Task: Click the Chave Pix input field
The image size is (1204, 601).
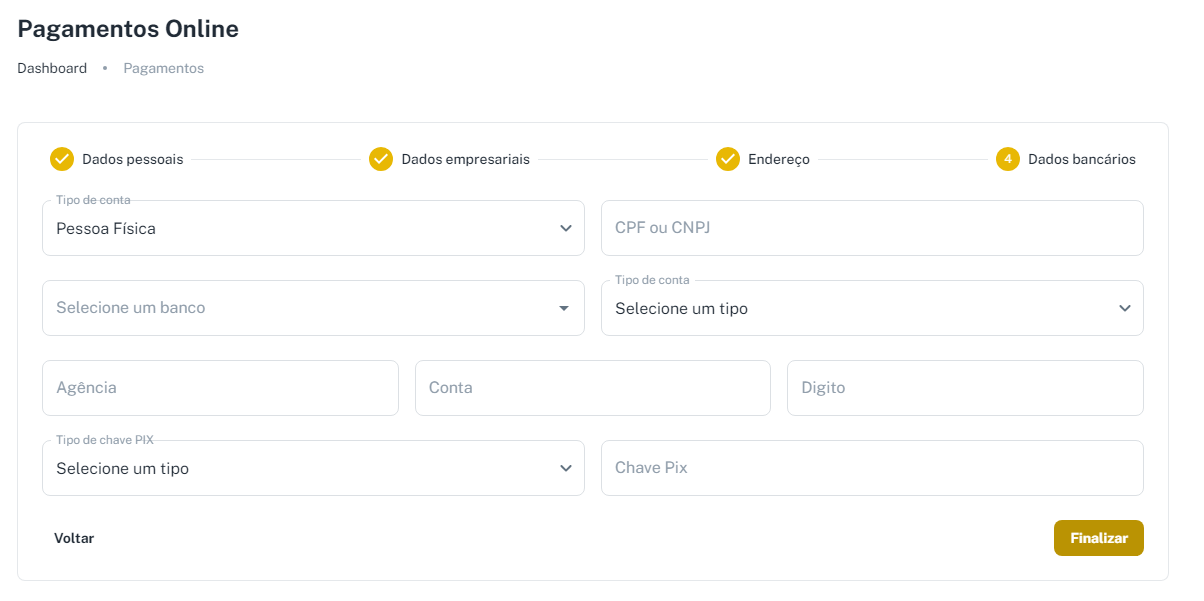Action: point(871,468)
